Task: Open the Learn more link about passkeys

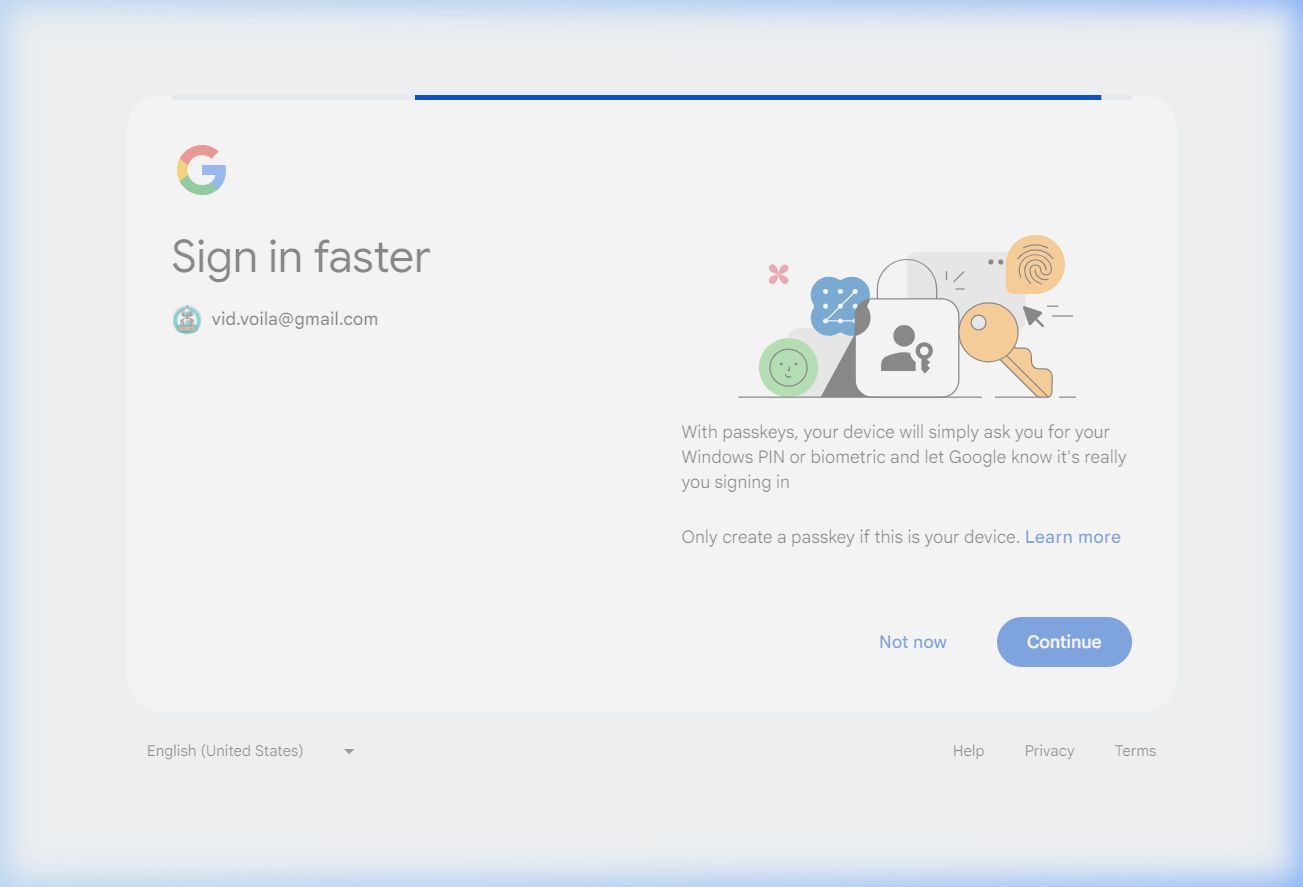Action: click(x=1072, y=537)
